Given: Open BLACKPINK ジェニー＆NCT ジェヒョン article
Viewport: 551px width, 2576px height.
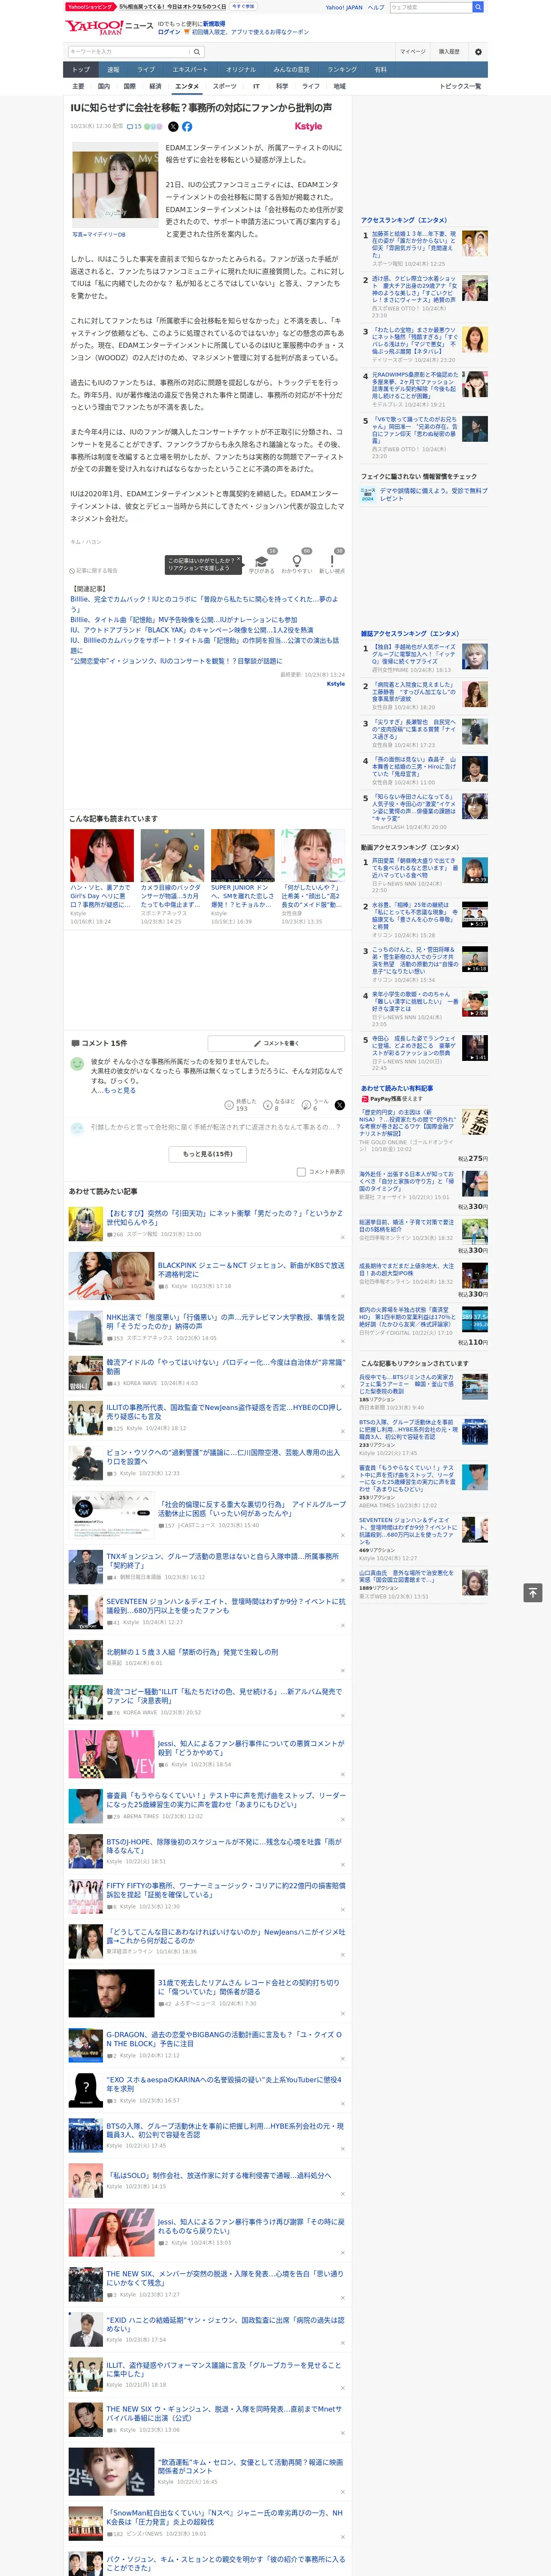Looking at the screenshot, I should click(251, 1269).
